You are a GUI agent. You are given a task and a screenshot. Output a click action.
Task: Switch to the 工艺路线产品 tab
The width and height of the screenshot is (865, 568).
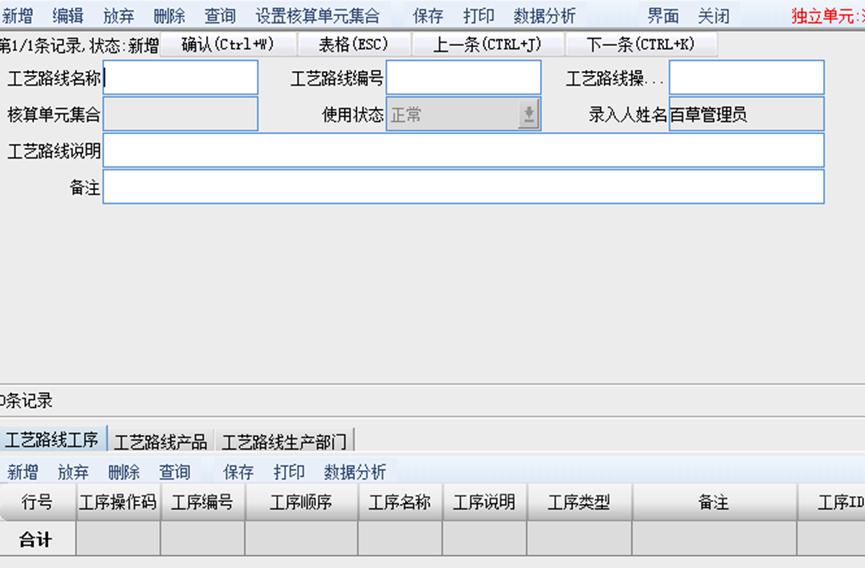tap(161, 441)
